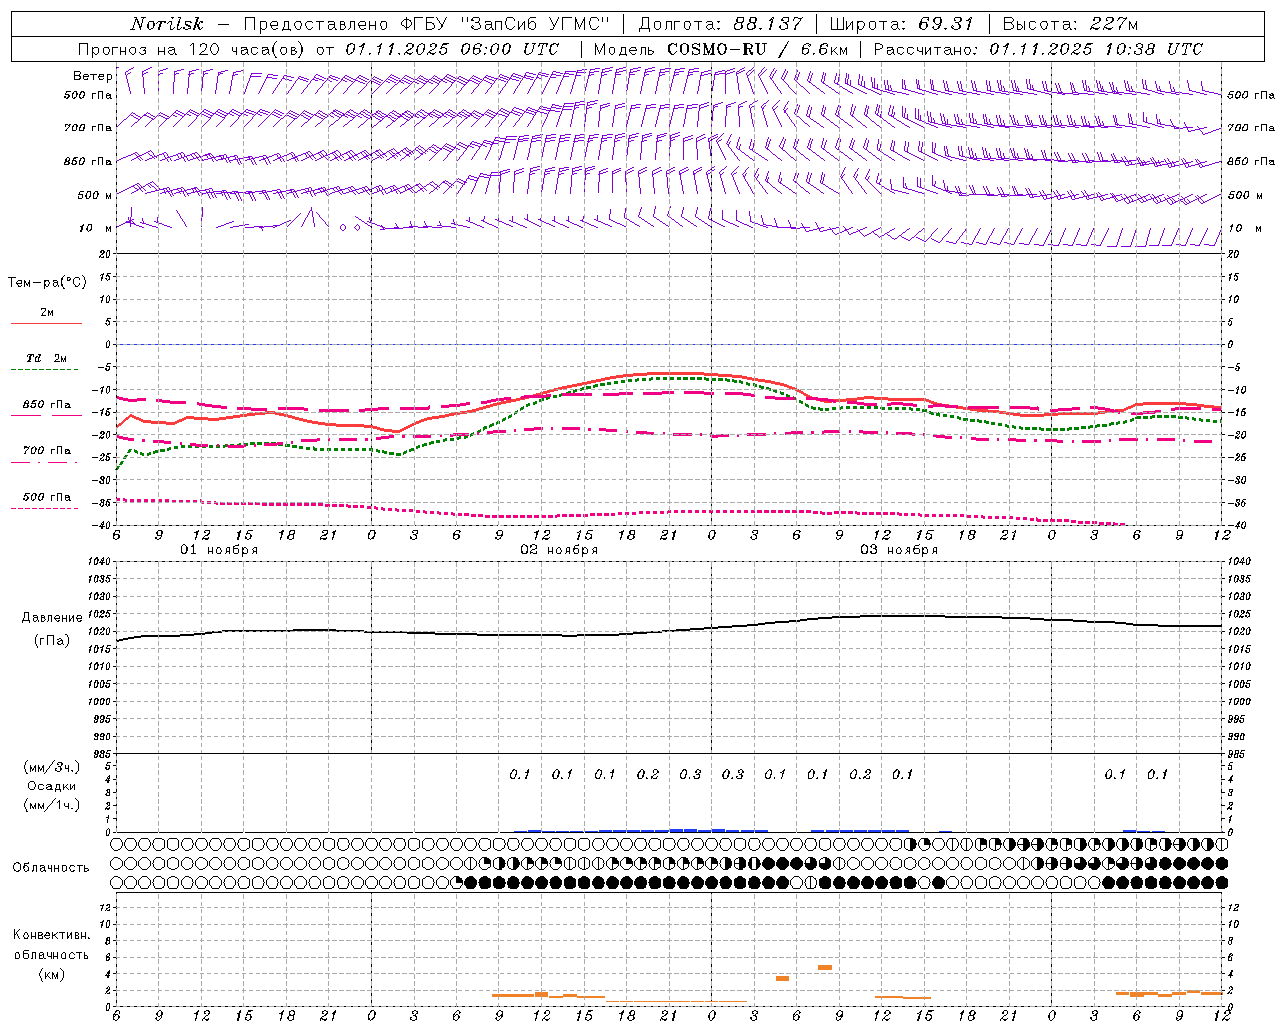Select the text Предоставлено ФГБУ "ЗапСиб УГМС"
This screenshot has height=1024, width=1280.
pyautogui.click(x=427, y=24)
